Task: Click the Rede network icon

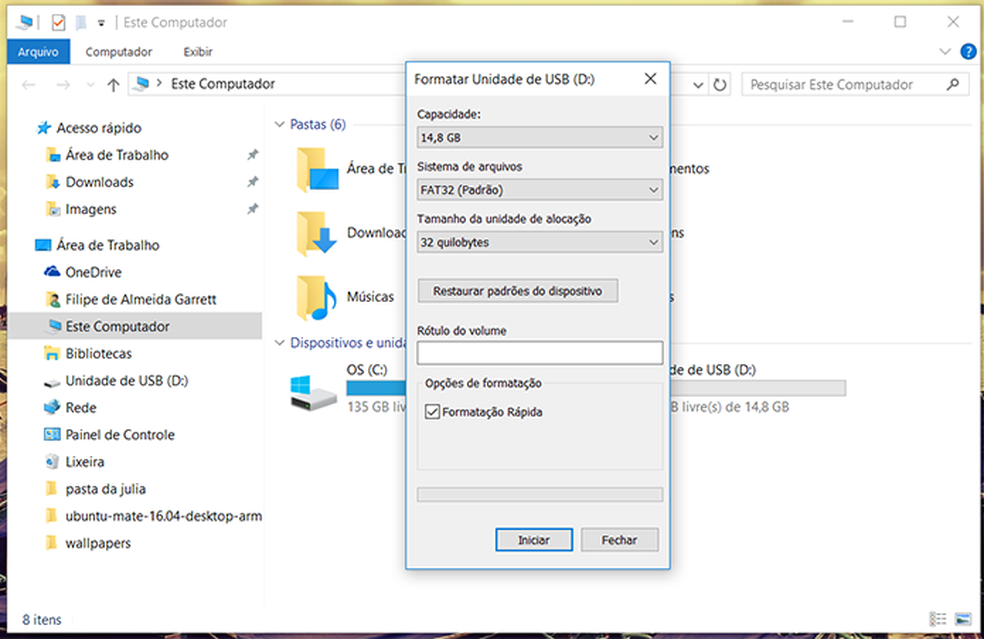Action: point(52,407)
